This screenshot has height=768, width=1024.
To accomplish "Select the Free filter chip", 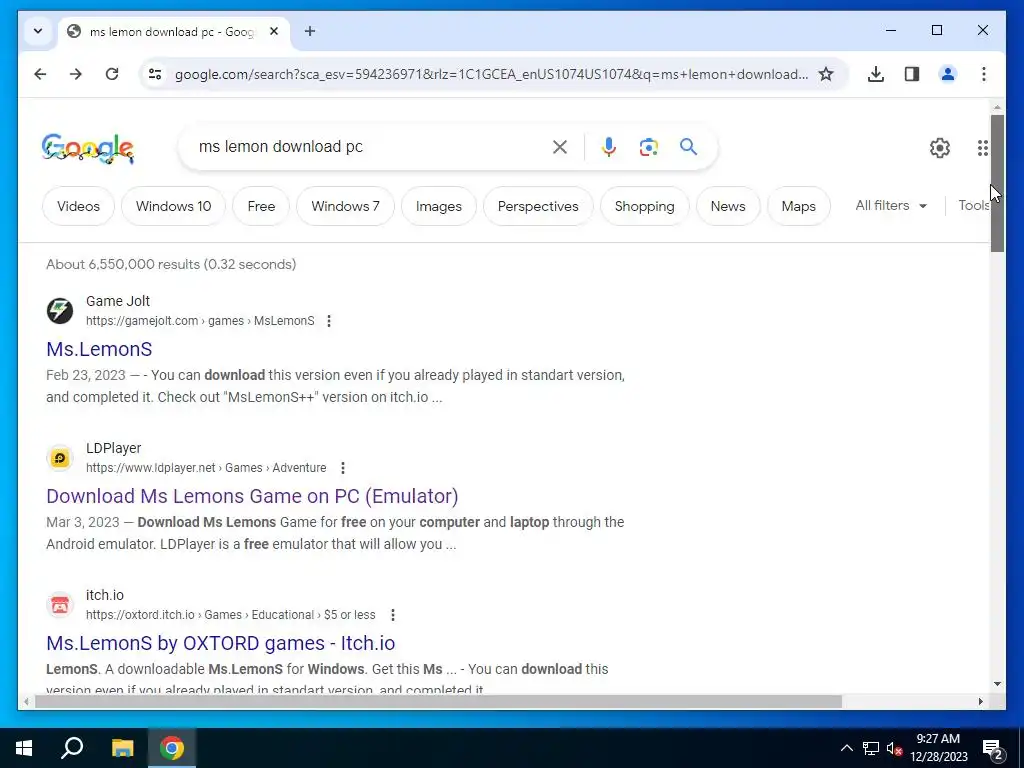I will coord(261,206).
